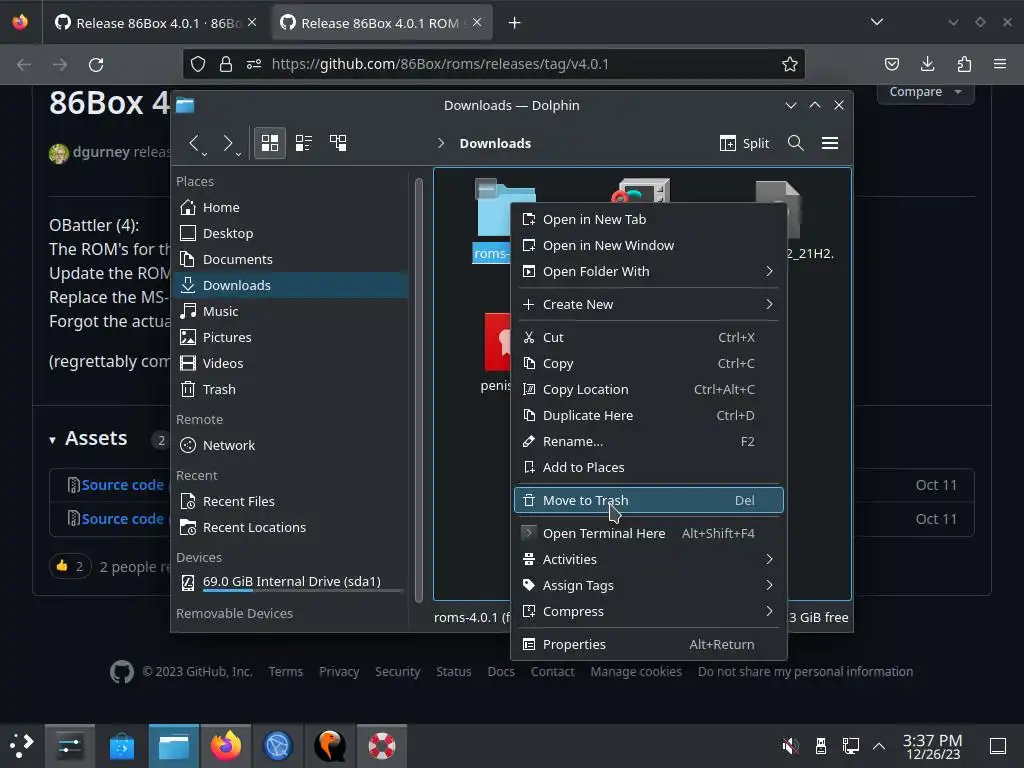
Task: Click thumbs up reaction button
Action: pos(70,566)
